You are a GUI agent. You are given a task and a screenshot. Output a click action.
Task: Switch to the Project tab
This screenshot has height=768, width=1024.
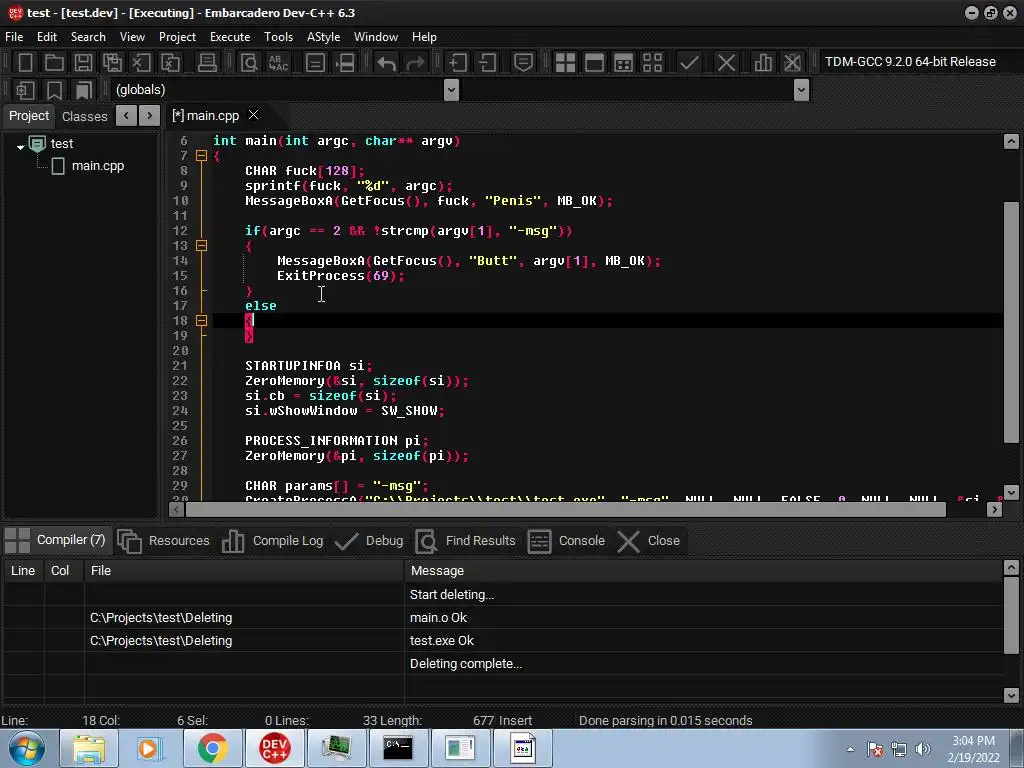click(x=29, y=116)
